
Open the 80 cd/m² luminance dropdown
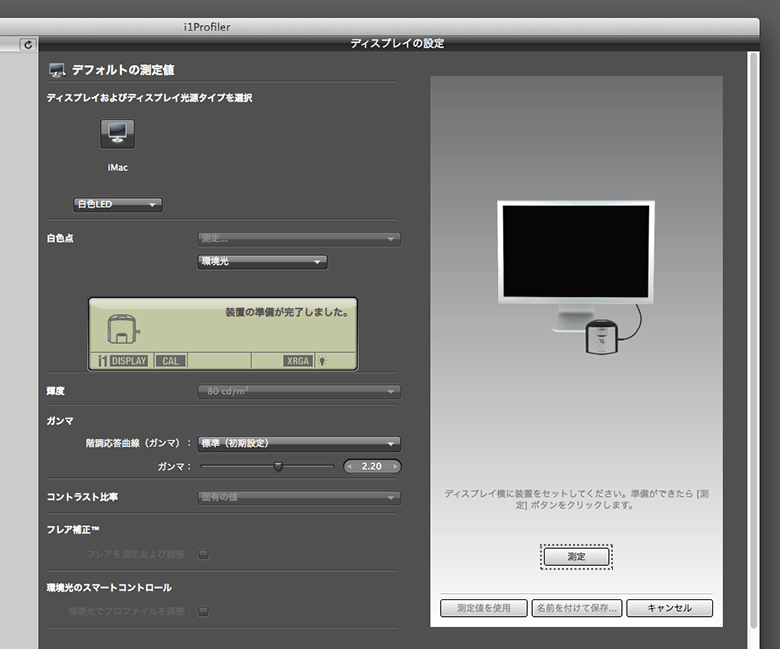click(x=298, y=391)
